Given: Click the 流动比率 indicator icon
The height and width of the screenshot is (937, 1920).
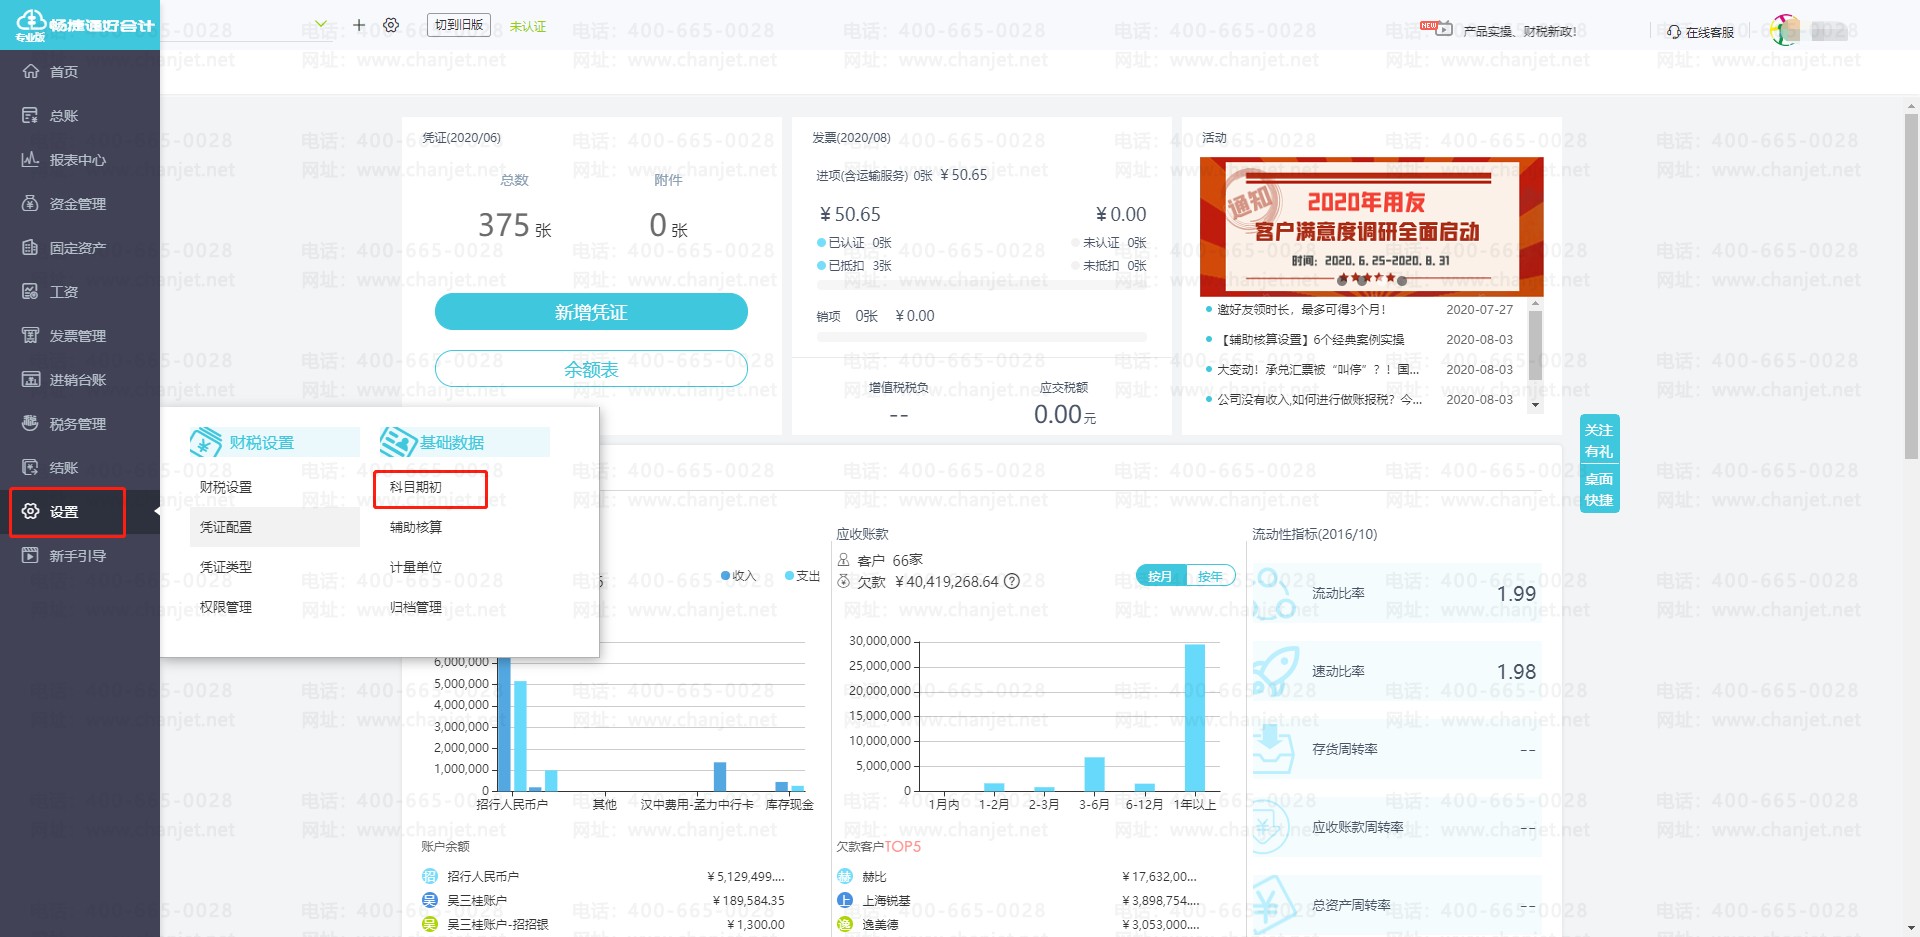Looking at the screenshot, I should (x=1273, y=593).
